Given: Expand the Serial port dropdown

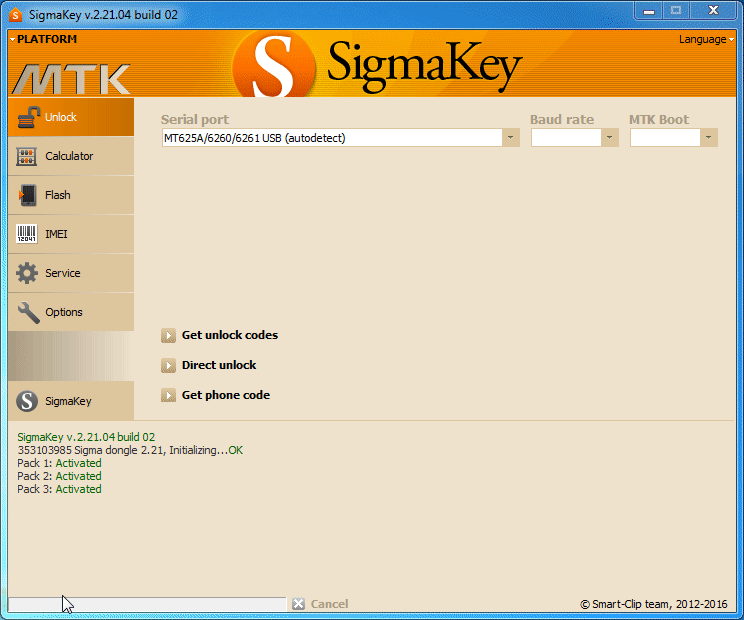Looking at the screenshot, I should (510, 138).
